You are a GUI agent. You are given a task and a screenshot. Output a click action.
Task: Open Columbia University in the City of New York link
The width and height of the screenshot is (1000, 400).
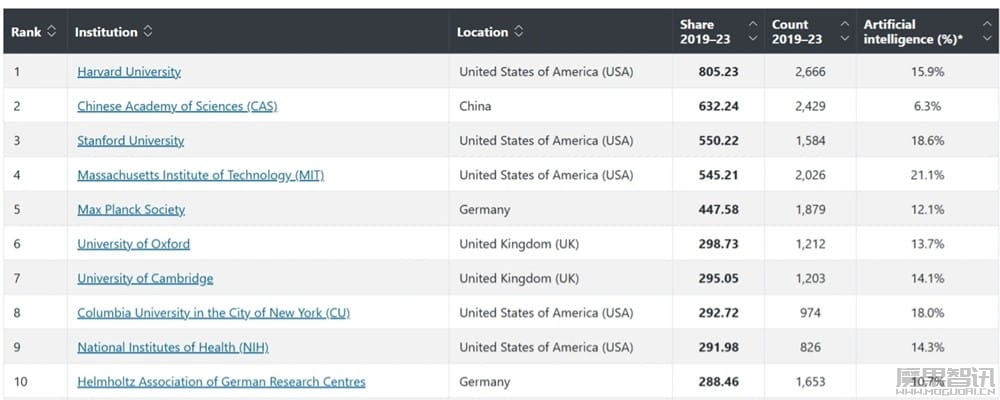(214, 313)
